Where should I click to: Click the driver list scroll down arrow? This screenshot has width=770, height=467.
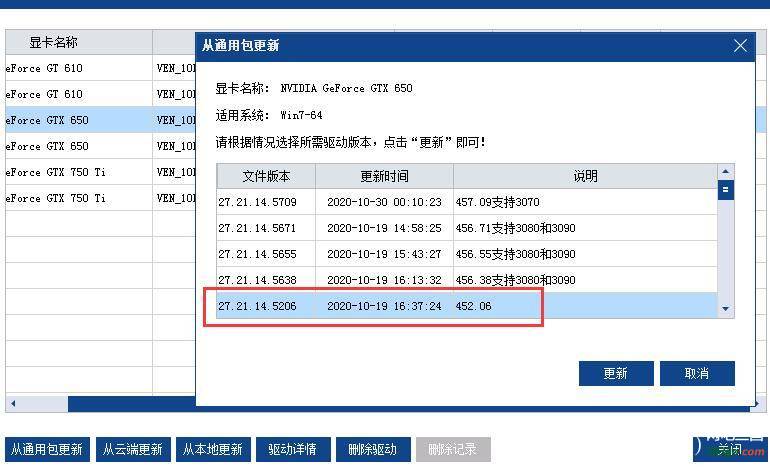(726, 309)
